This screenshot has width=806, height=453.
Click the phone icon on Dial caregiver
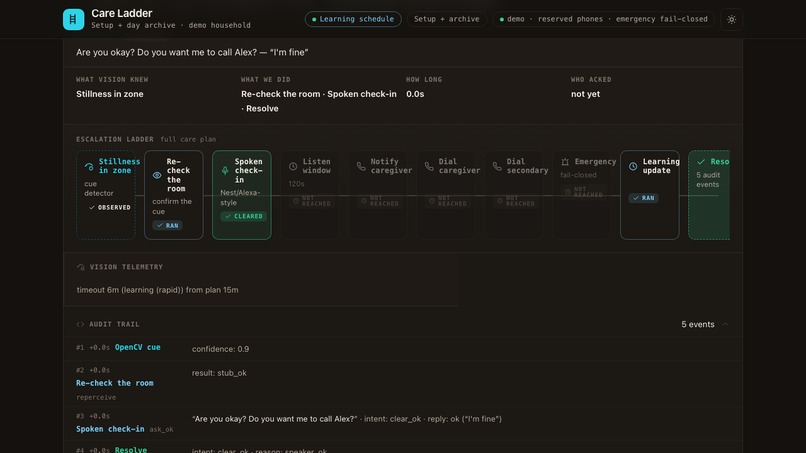[429, 166]
